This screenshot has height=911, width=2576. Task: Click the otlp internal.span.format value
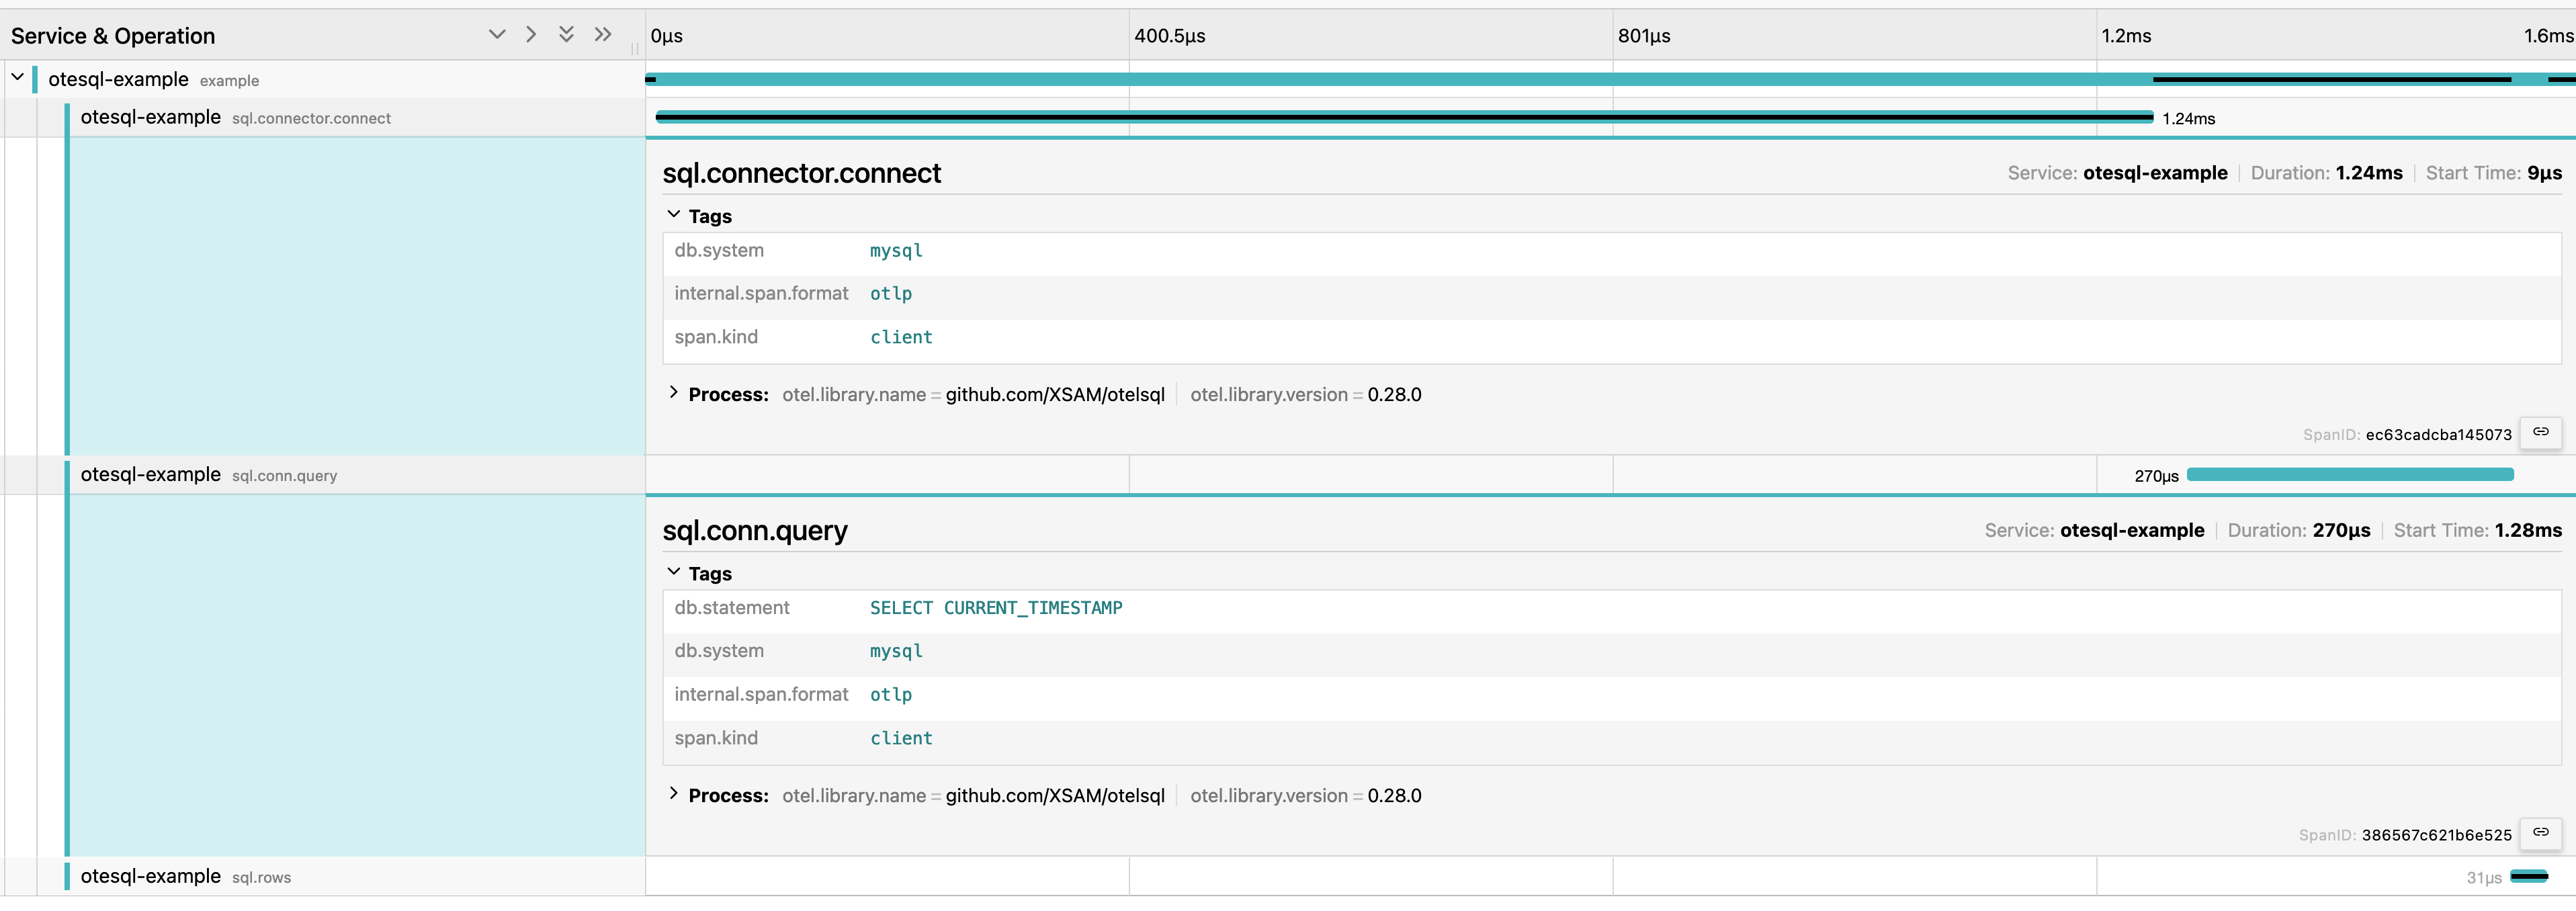click(x=890, y=293)
